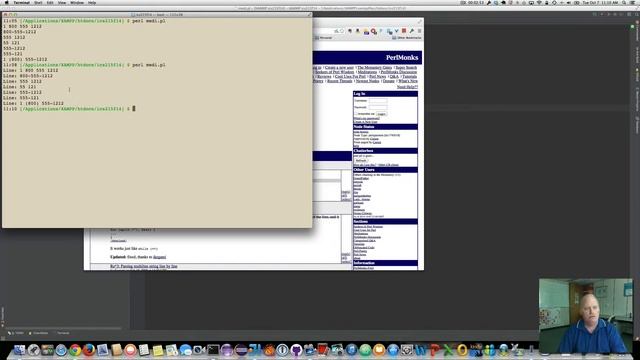The height and width of the screenshot is (360, 640).
Task: Open iTunes blue music note dock icon
Action: (x=351, y=350)
